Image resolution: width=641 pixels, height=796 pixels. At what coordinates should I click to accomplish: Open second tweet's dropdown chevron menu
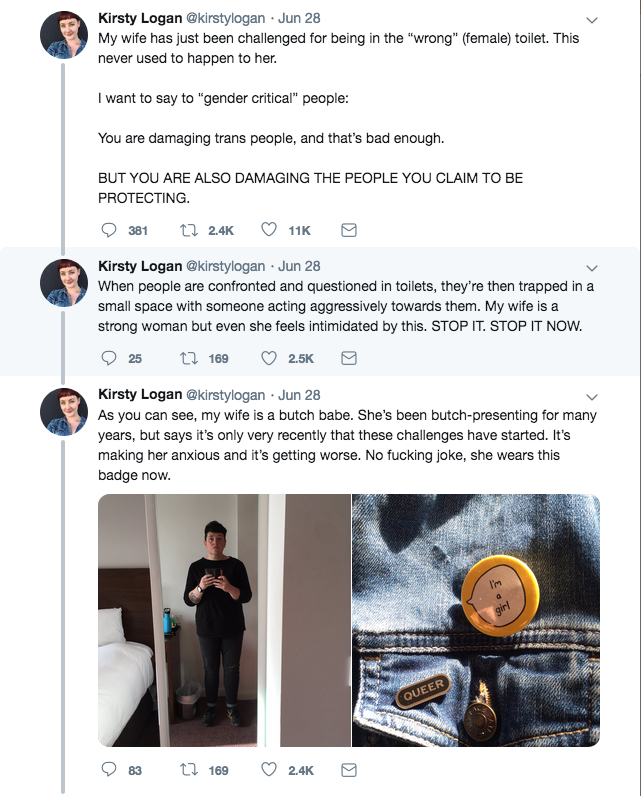coord(591,267)
